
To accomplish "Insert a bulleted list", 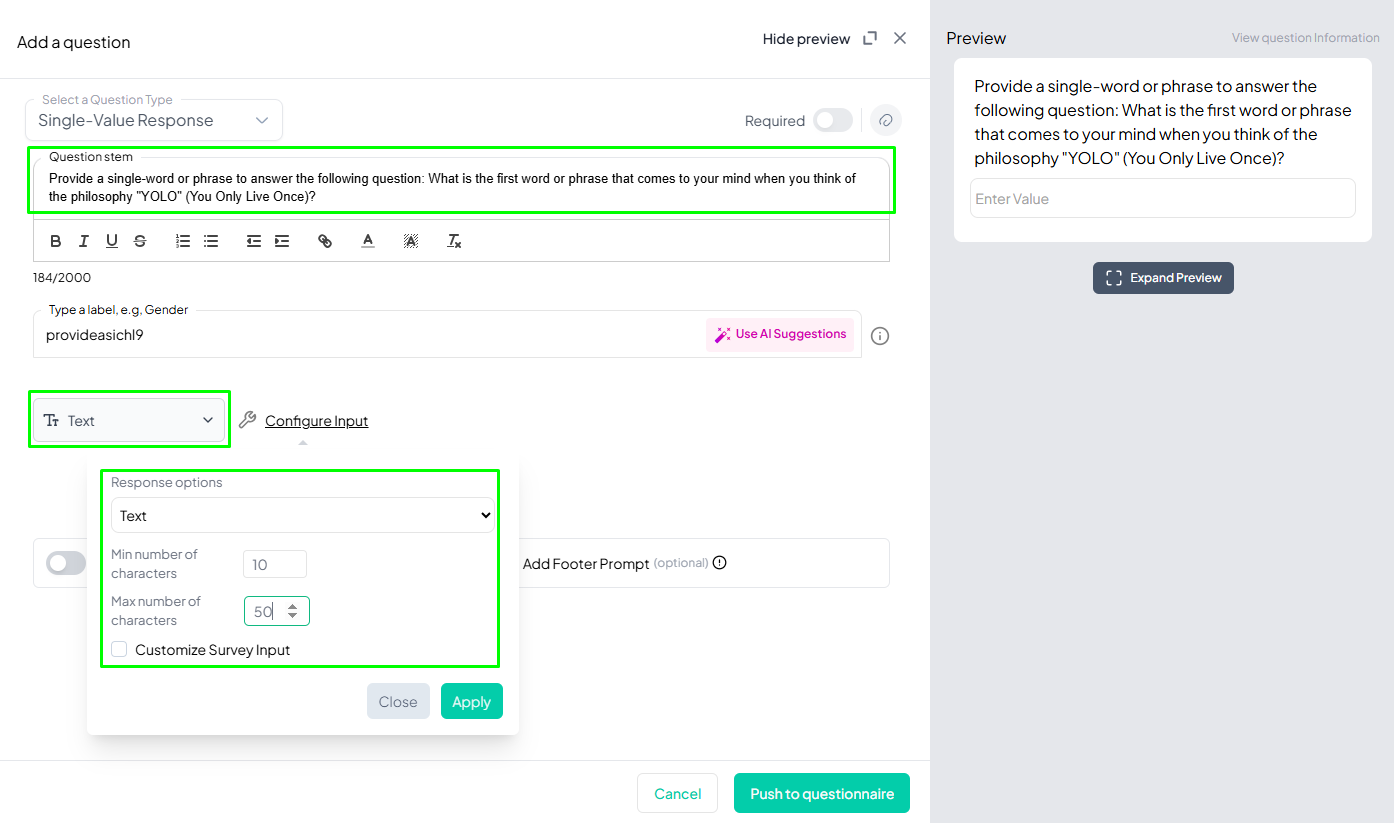I will (211, 241).
